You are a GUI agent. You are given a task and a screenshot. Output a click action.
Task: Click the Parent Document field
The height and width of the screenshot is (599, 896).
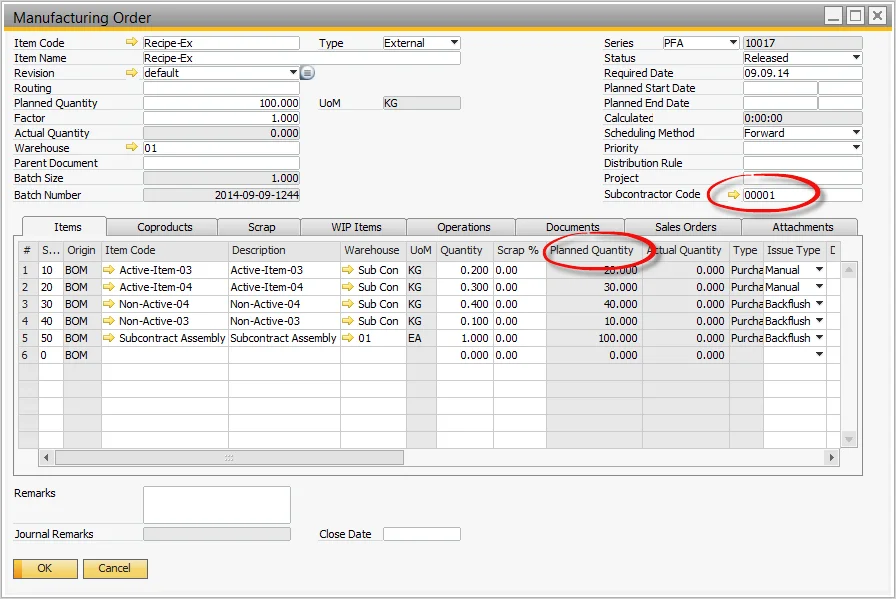(x=221, y=163)
